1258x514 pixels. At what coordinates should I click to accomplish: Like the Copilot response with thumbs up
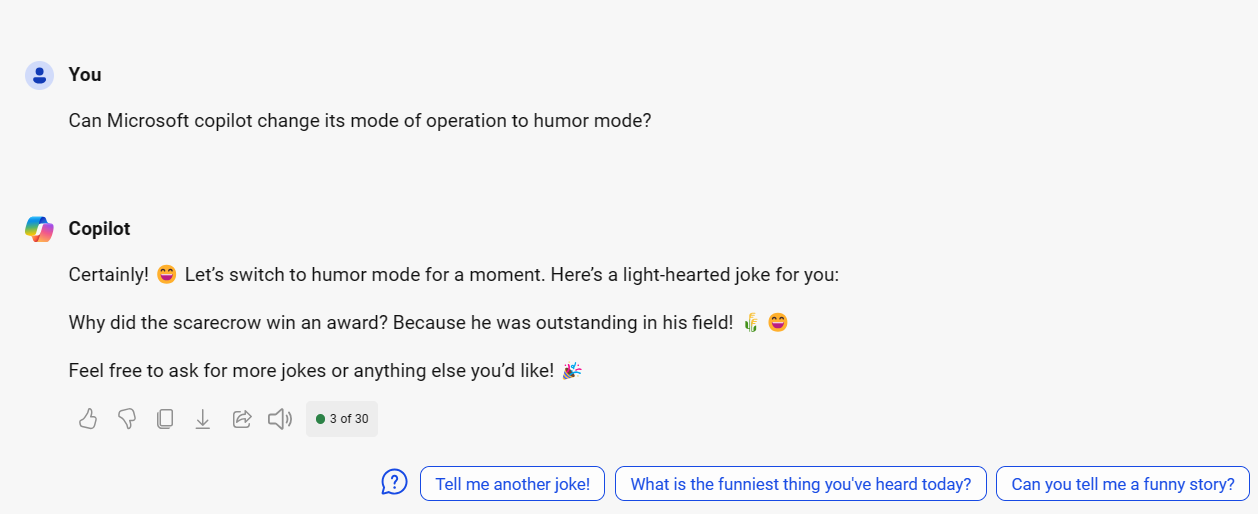88,419
